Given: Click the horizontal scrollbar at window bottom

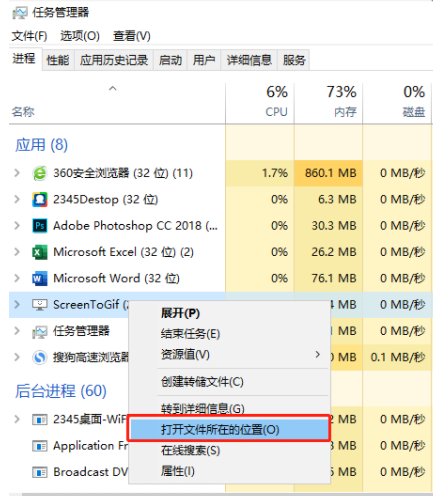Looking at the screenshot, I should pos(220,494).
